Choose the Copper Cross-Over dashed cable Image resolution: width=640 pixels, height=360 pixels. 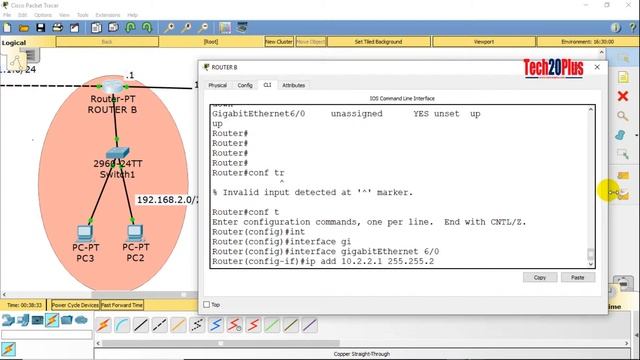[160, 325]
